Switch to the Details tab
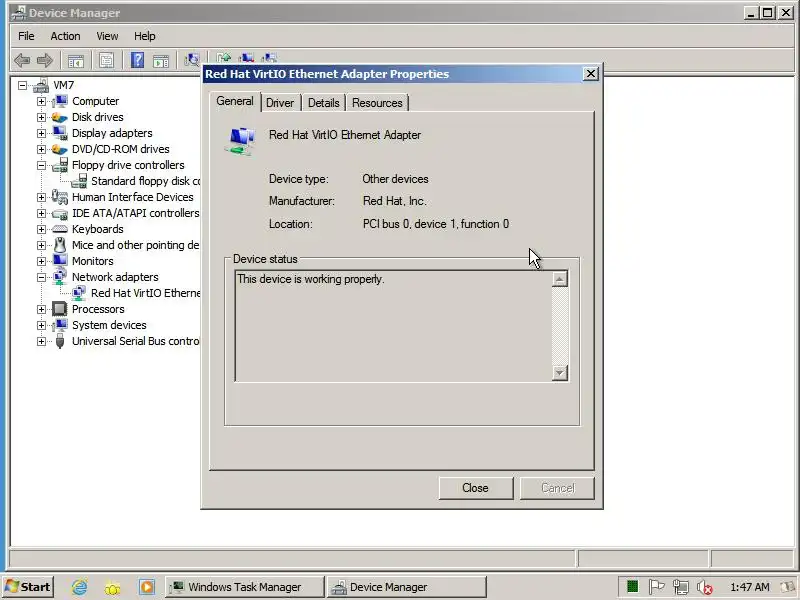The height and width of the screenshot is (600, 800). click(323, 103)
